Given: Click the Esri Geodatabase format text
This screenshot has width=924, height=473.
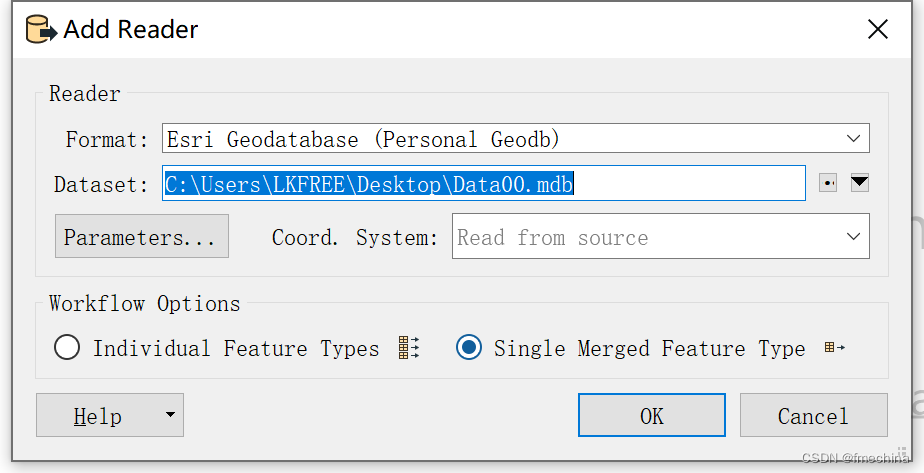Looking at the screenshot, I should 363,139.
